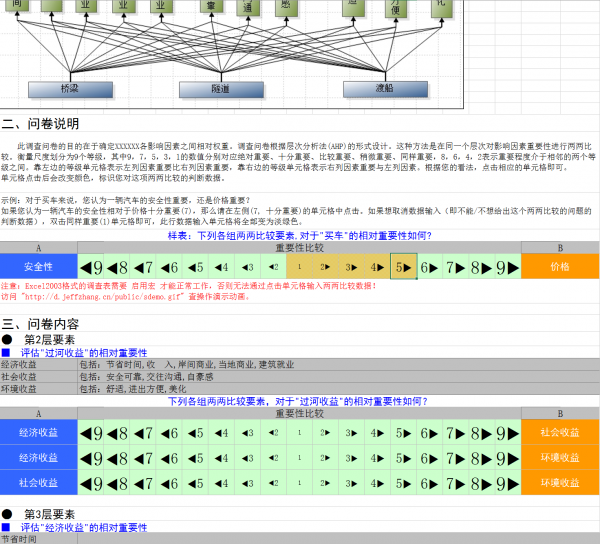Click the 渡船 box in the diagram
This screenshot has height=544, width=600.
[x=385, y=89]
